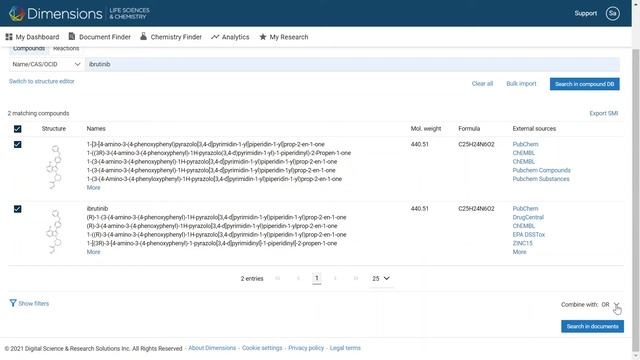The image size is (640, 360).
Task: Click the Clear all link
Action: click(482, 84)
